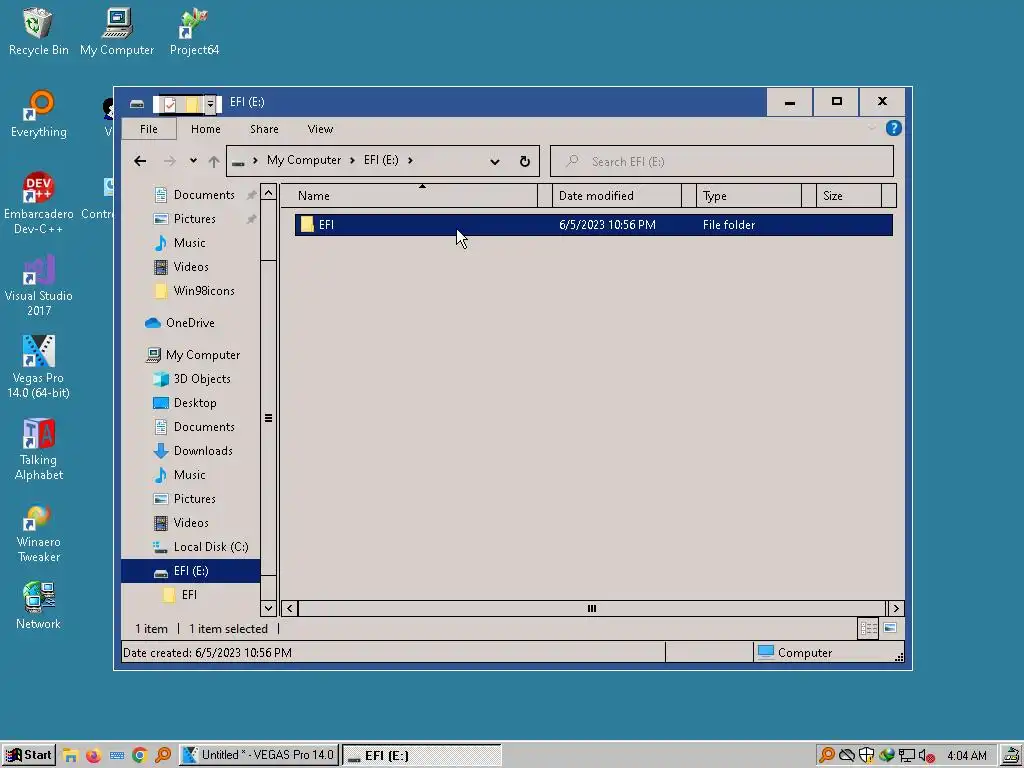1024x768 pixels.
Task: Click the File folder type cell
Action: coord(729,225)
